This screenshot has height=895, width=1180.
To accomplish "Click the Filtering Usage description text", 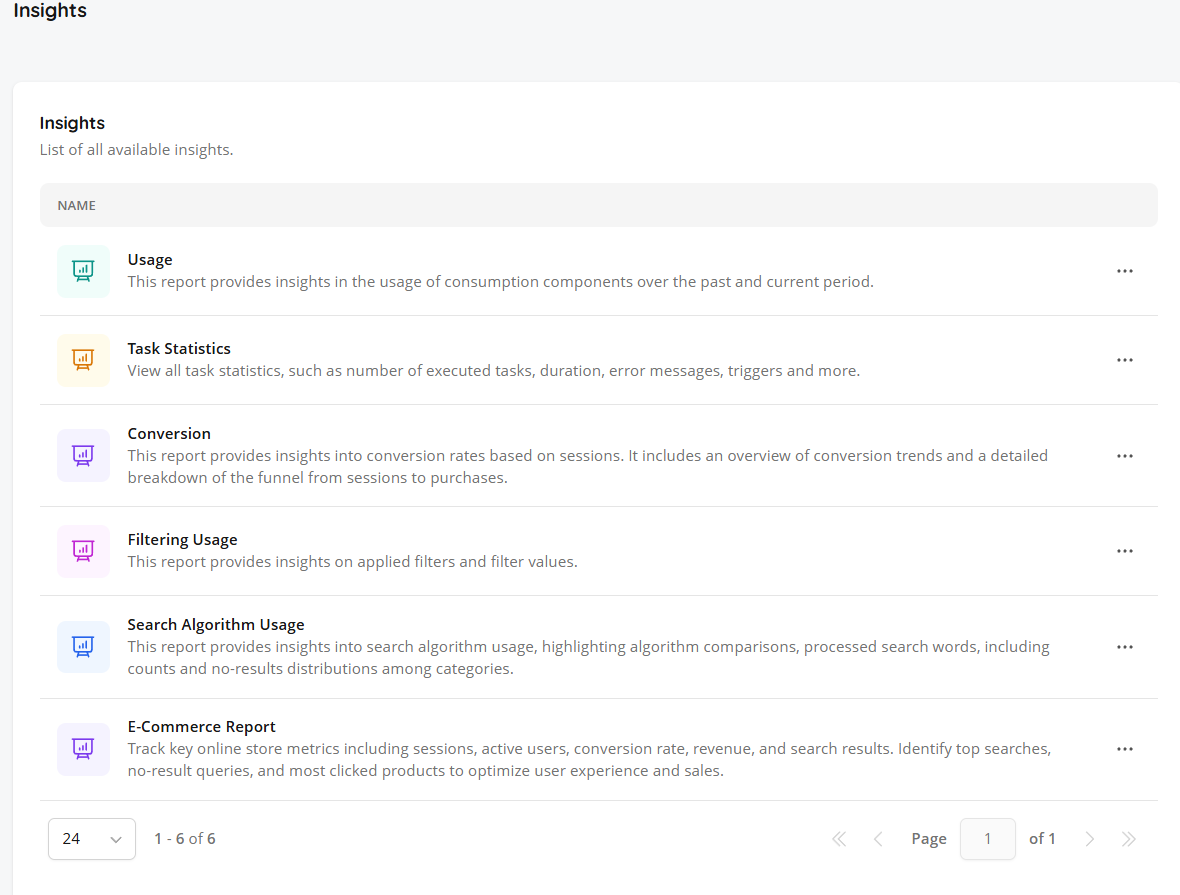I will 352,562.
